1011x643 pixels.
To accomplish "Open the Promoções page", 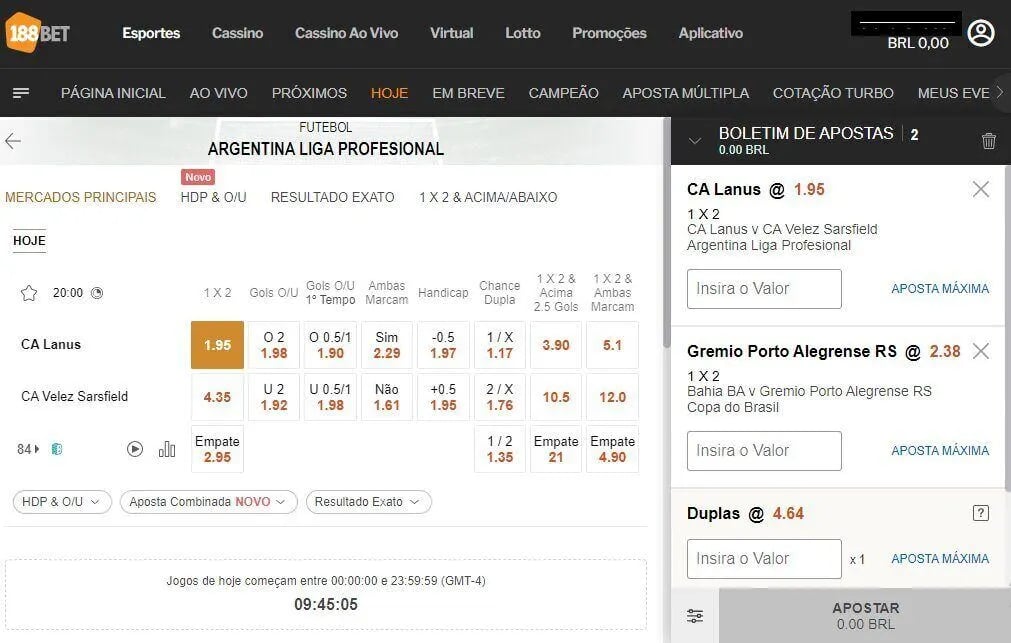I will [x=609, y=33].
